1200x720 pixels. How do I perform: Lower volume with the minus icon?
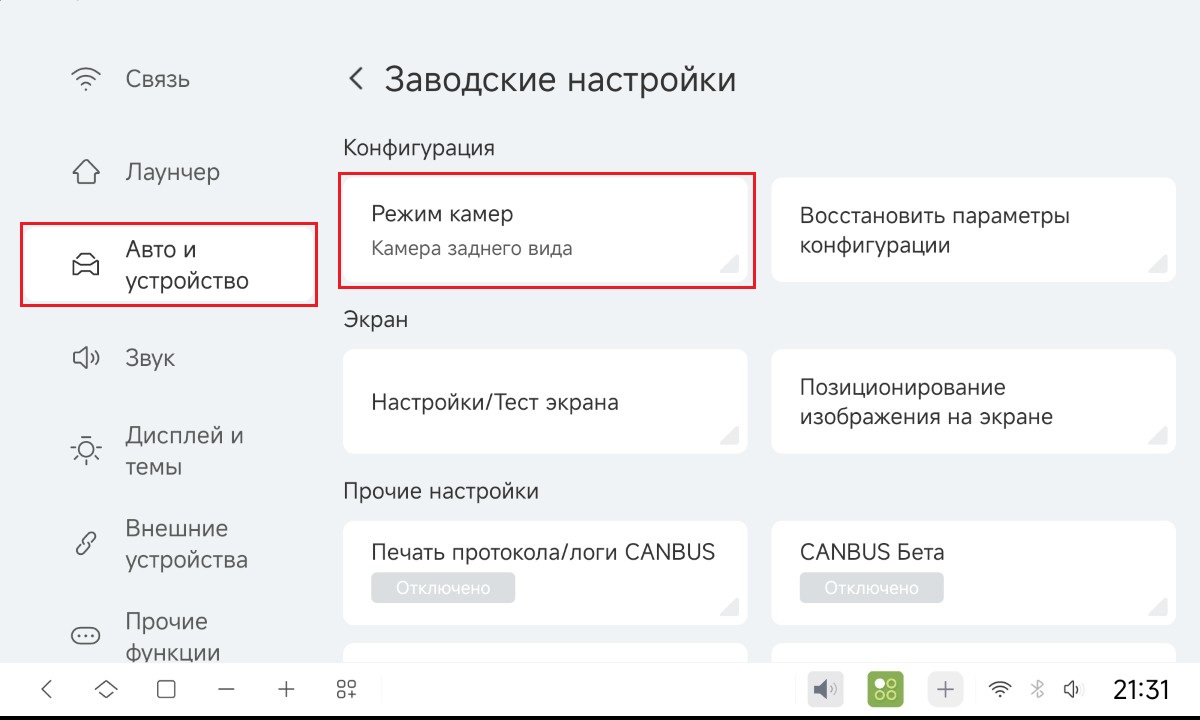pyautogui.click(x=227, y=689)
